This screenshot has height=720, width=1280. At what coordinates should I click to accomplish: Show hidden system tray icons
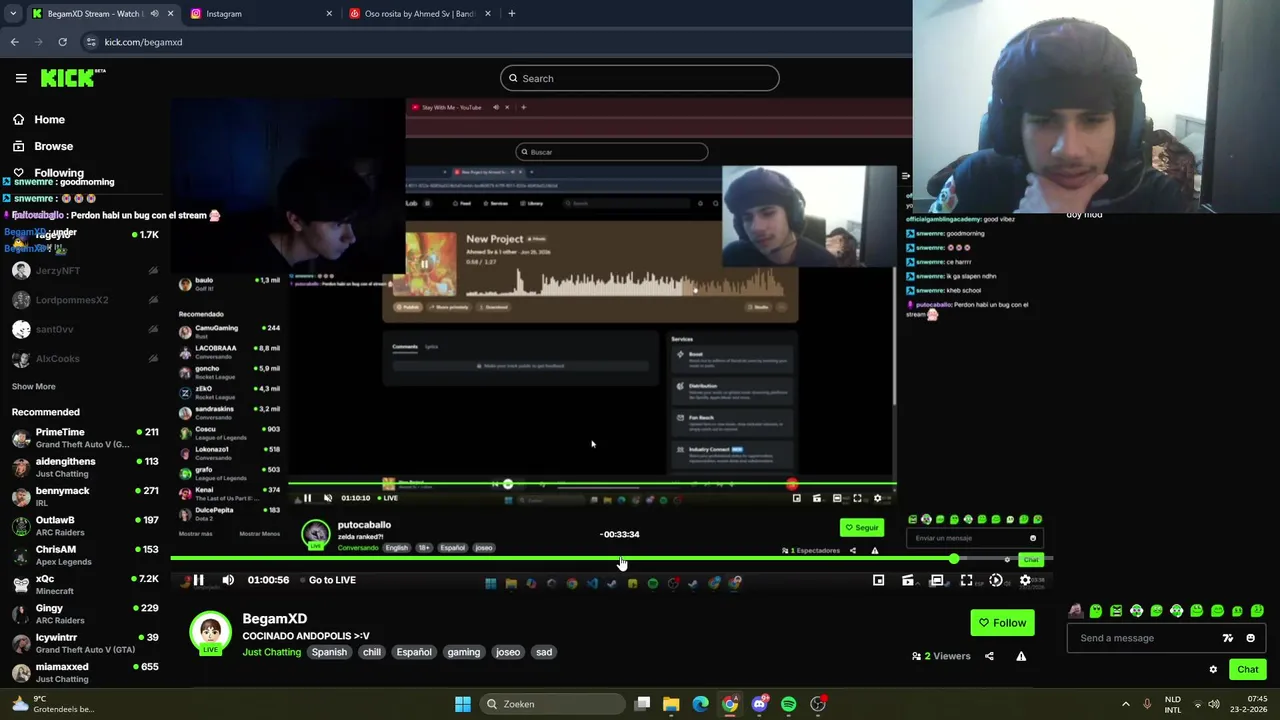1126,704
